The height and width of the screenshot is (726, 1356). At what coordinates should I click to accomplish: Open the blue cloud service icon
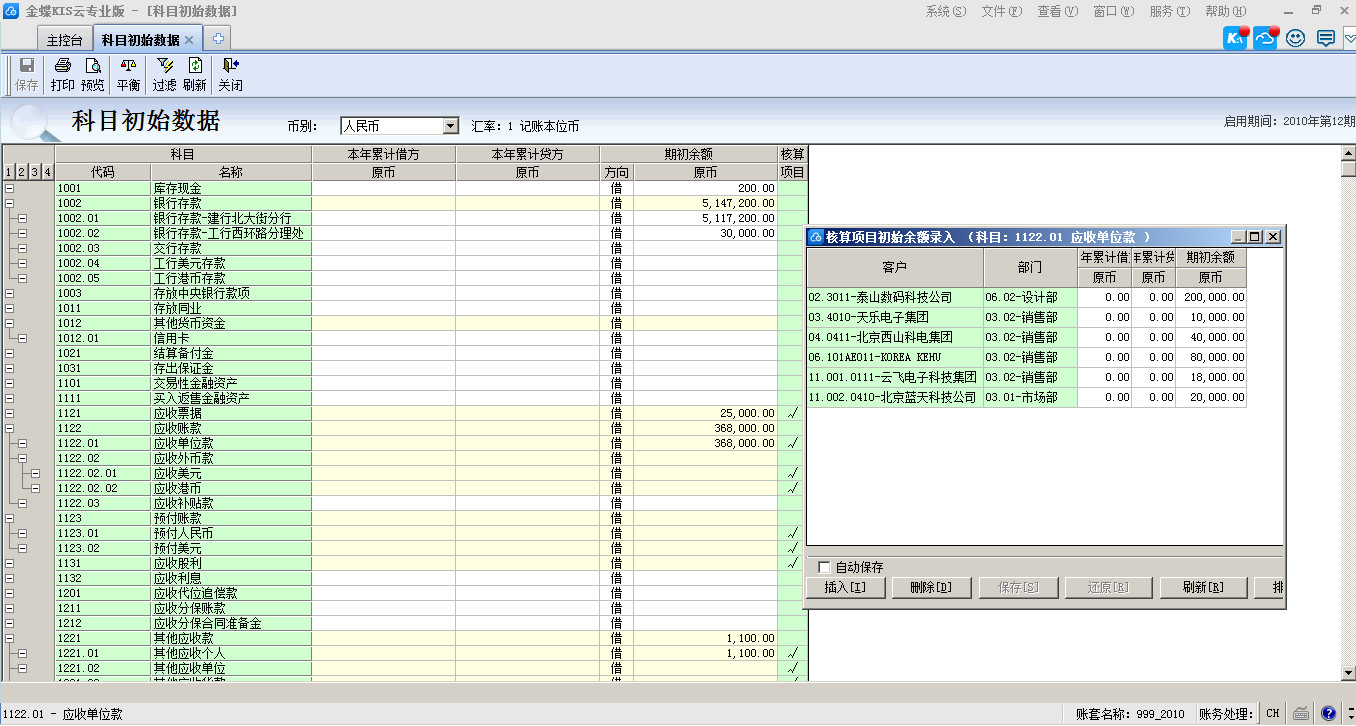pos(1266,39)
